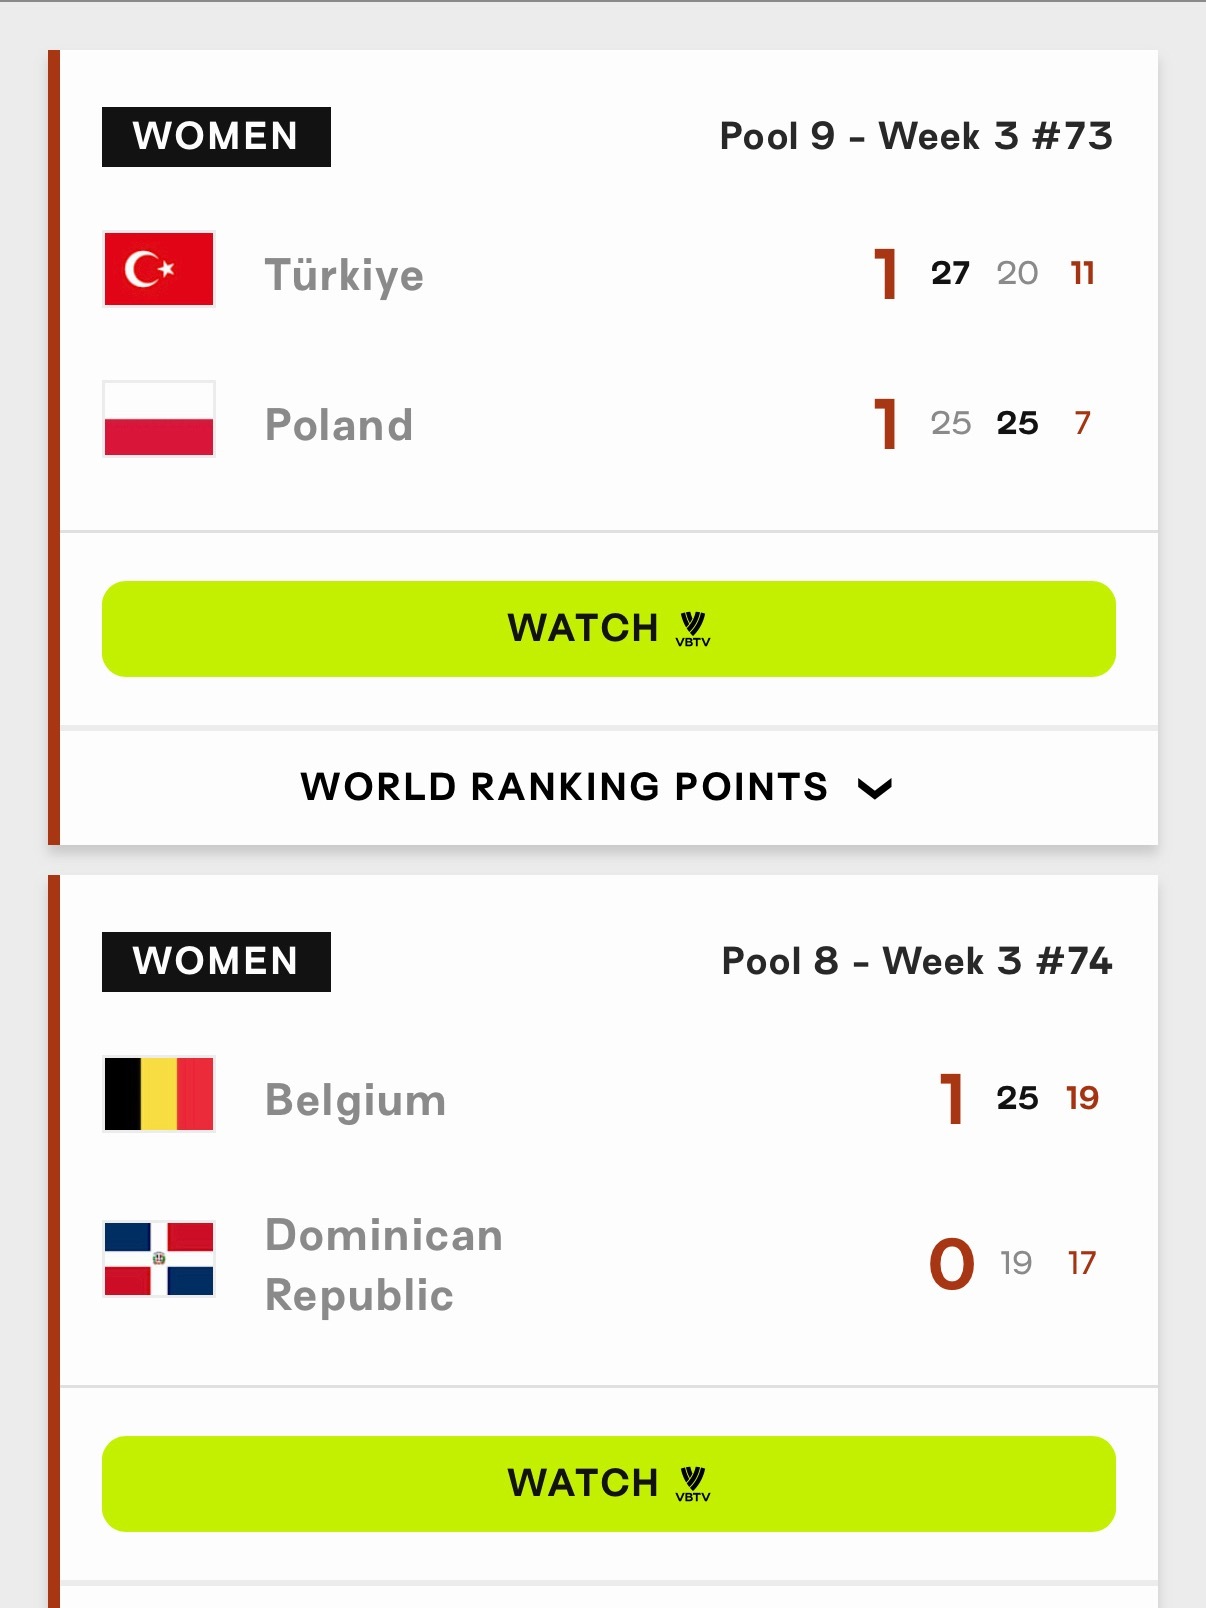The image size is (1206, 1608).
Task: Open the Türkiye team name
Action: (x=344, y=275)
